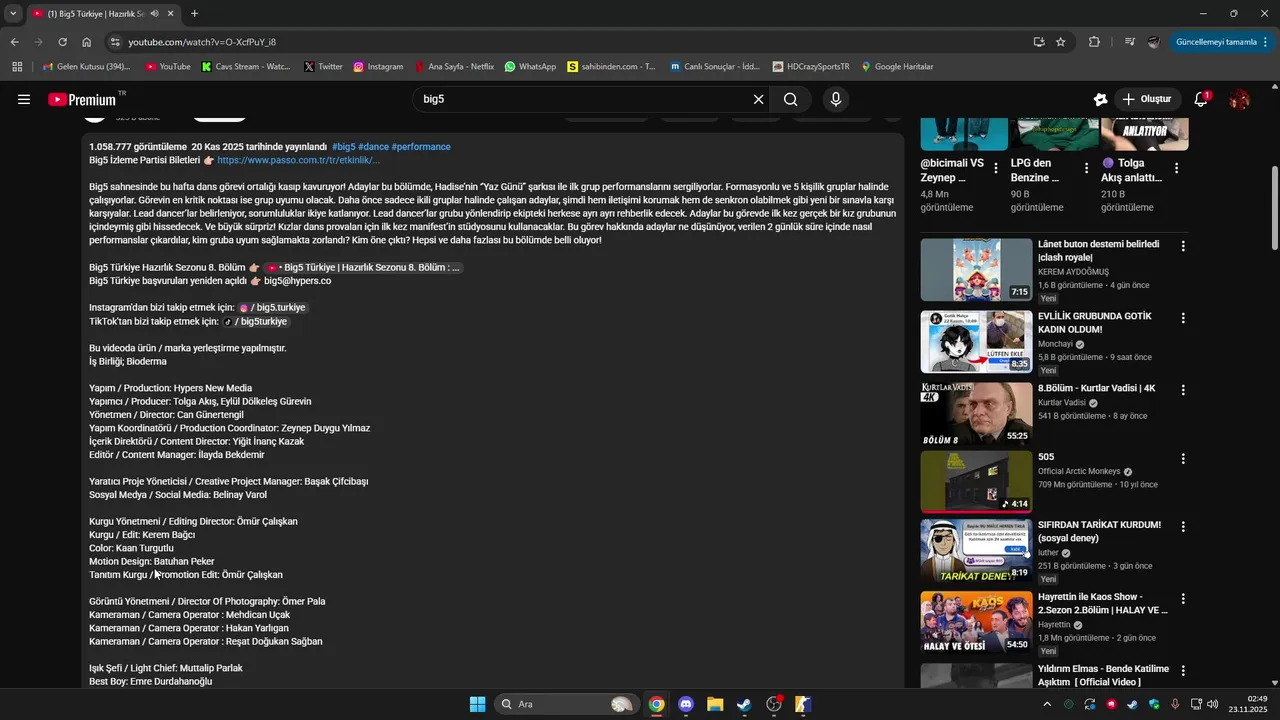Open SIFIRDAN TARİKAT KURDUM video title

tap(1099, 531)
